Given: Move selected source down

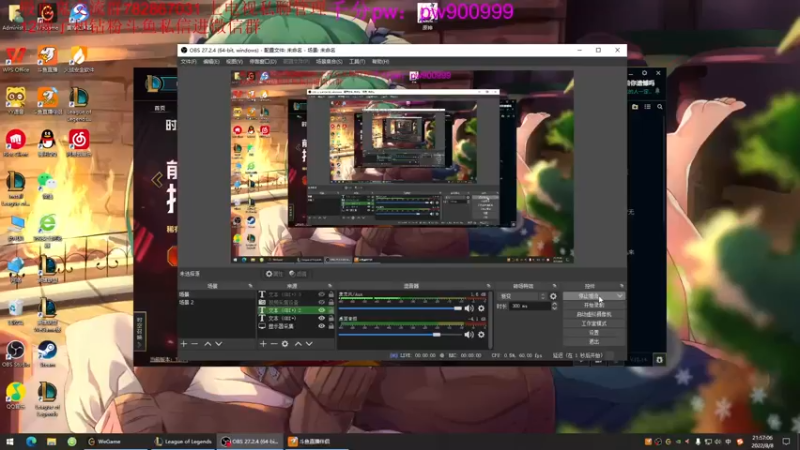Looking at the screenshot, I should pyautogui.click(x=309, y=344).
